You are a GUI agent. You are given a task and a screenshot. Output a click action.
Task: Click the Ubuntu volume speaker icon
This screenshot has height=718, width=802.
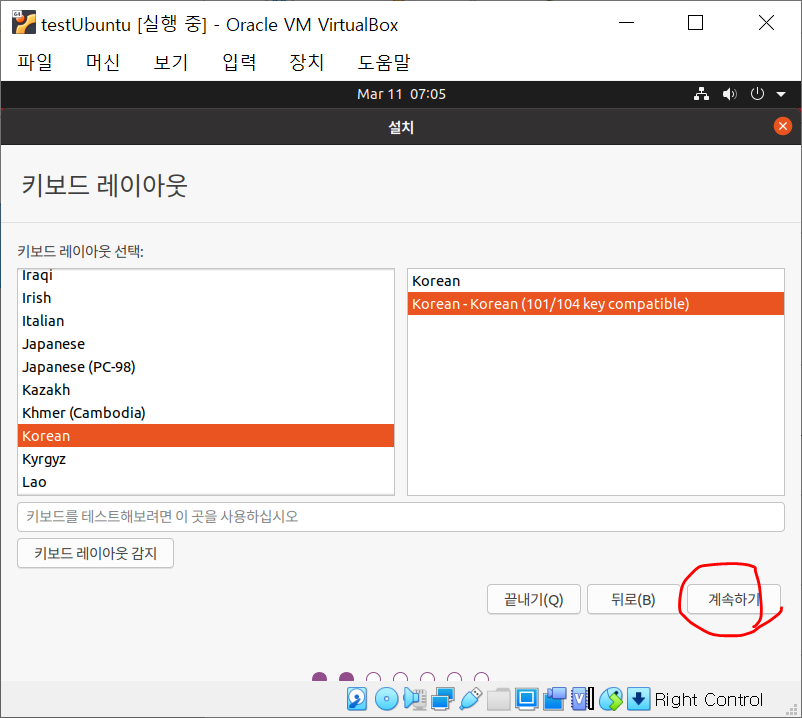pos(729,94)
